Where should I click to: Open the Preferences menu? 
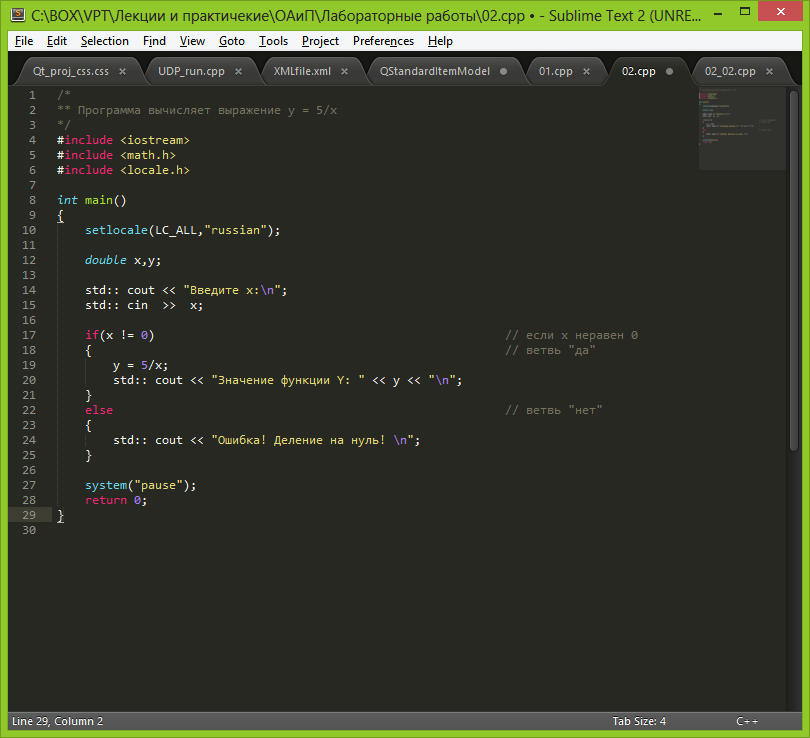[383, 41]
